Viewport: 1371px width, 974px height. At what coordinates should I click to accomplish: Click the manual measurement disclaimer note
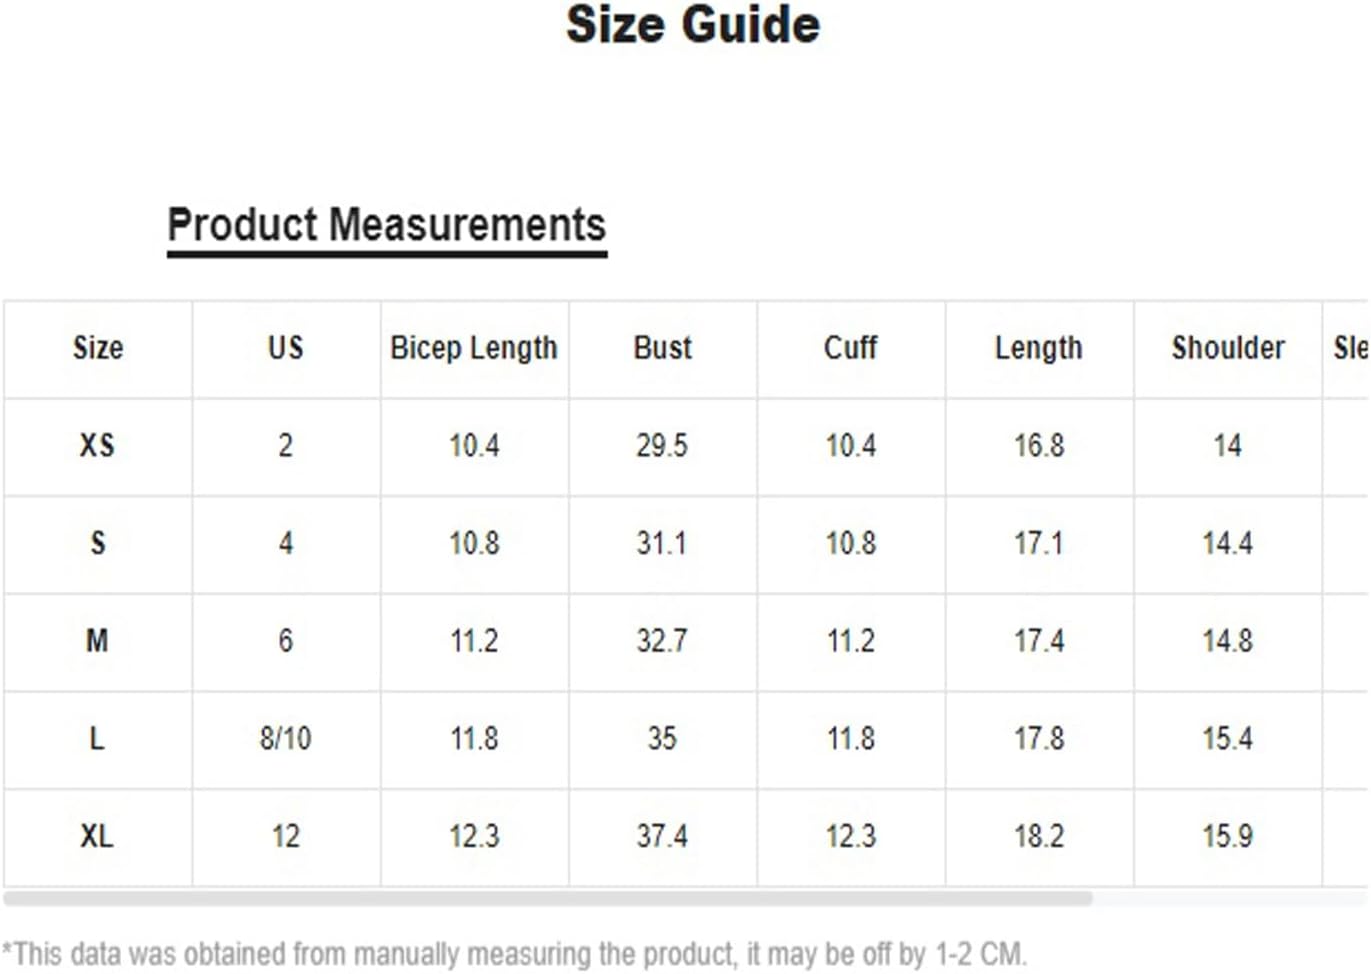click(514, 954)
